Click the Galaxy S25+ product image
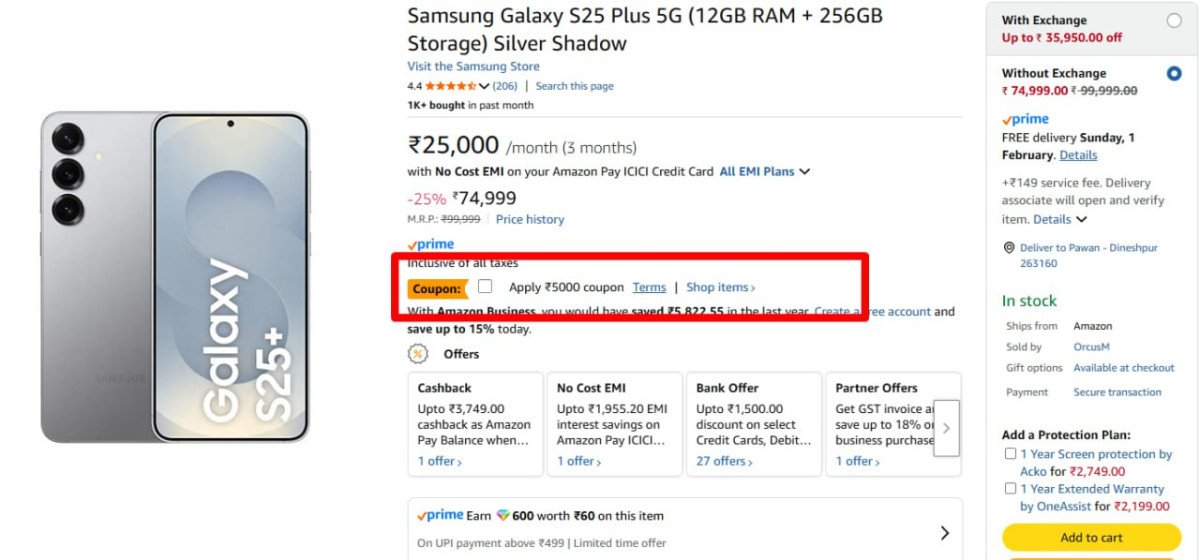This screenshot has width=1200, height=560. pos(175,277)
